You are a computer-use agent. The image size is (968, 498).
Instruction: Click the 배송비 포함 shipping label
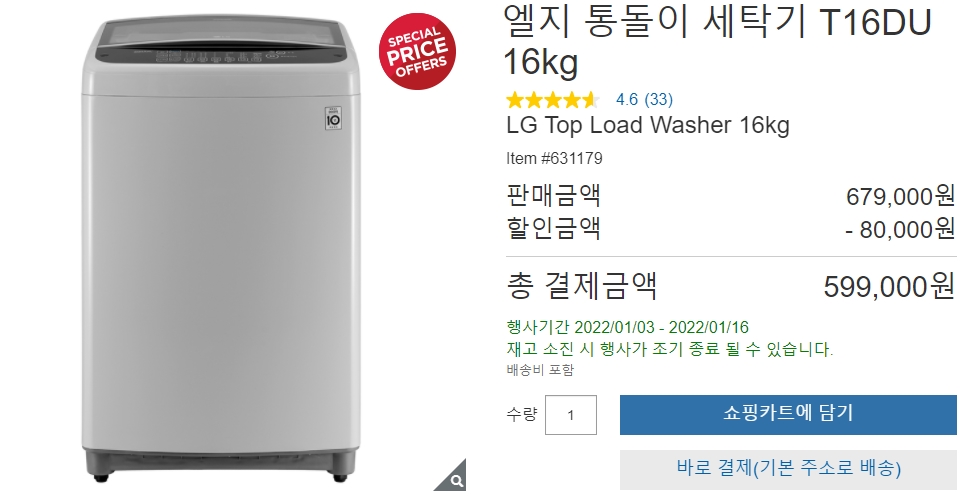(540, 370)
